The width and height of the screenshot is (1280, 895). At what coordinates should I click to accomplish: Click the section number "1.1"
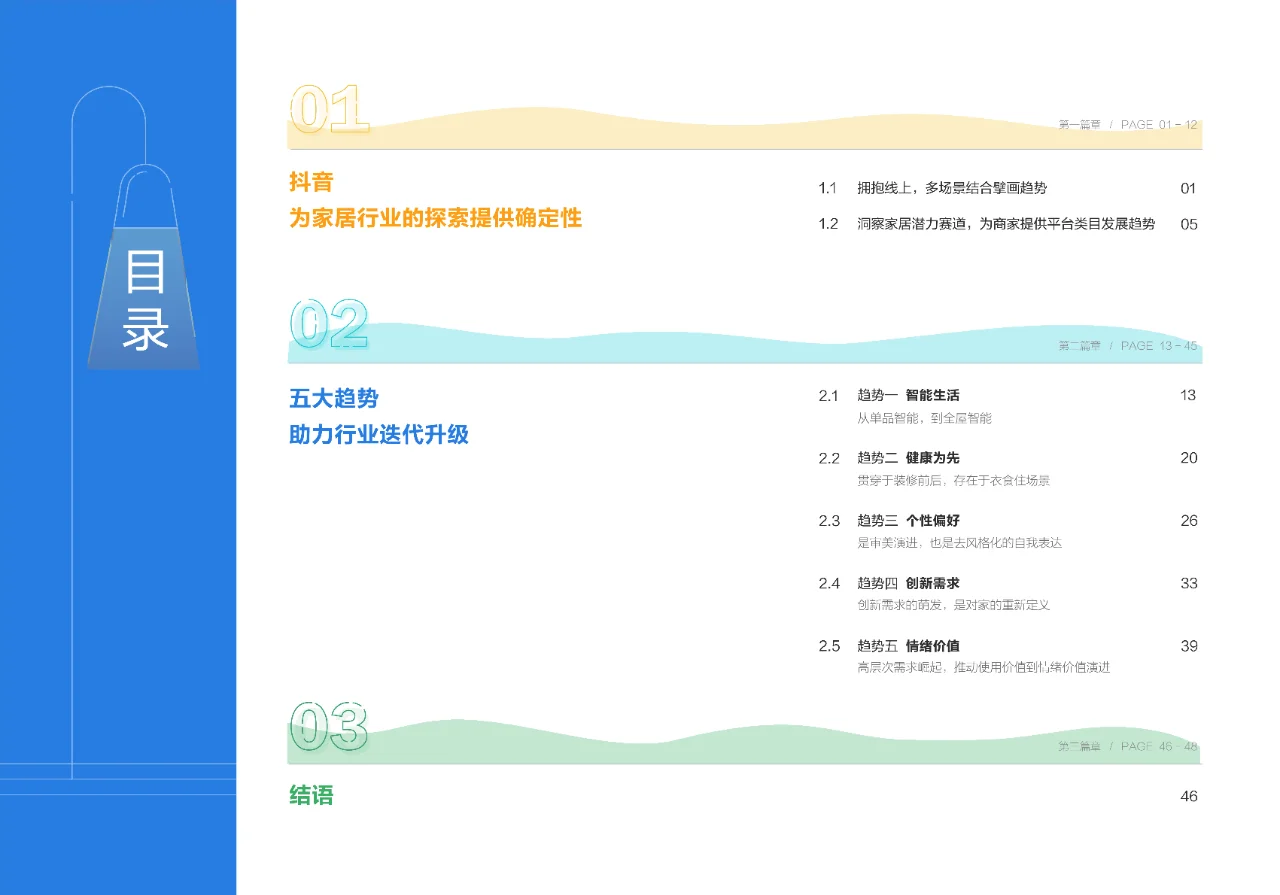pyautogui.click(x=827, y=188)
